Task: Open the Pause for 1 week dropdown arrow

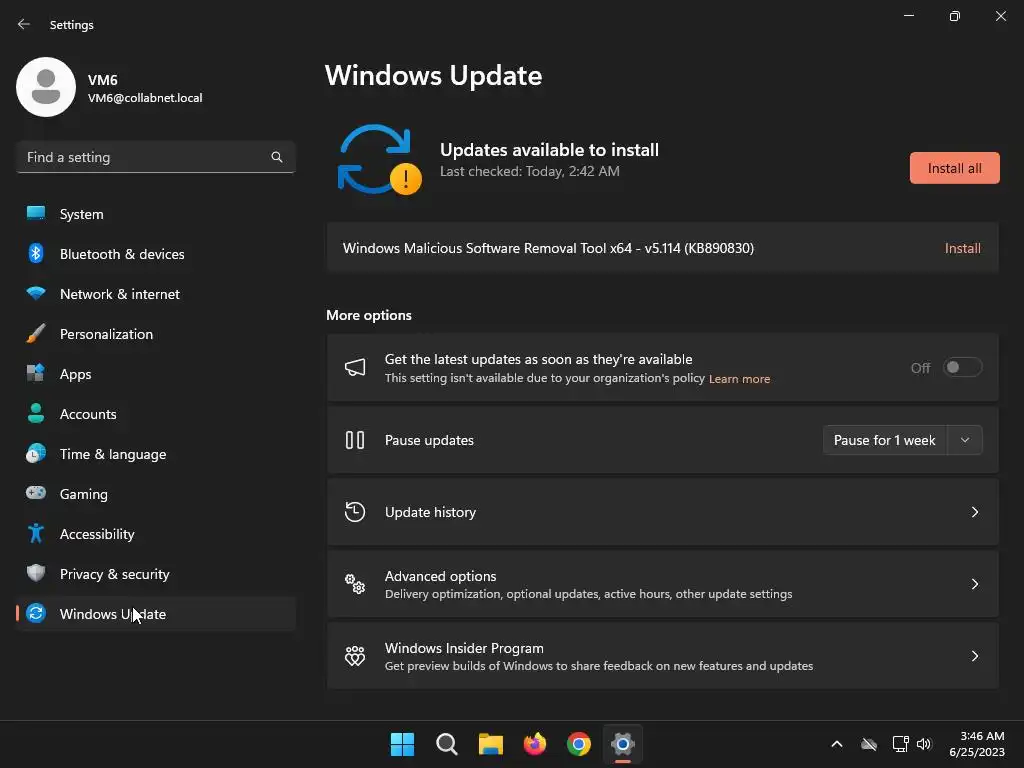Action: (965, 440)
